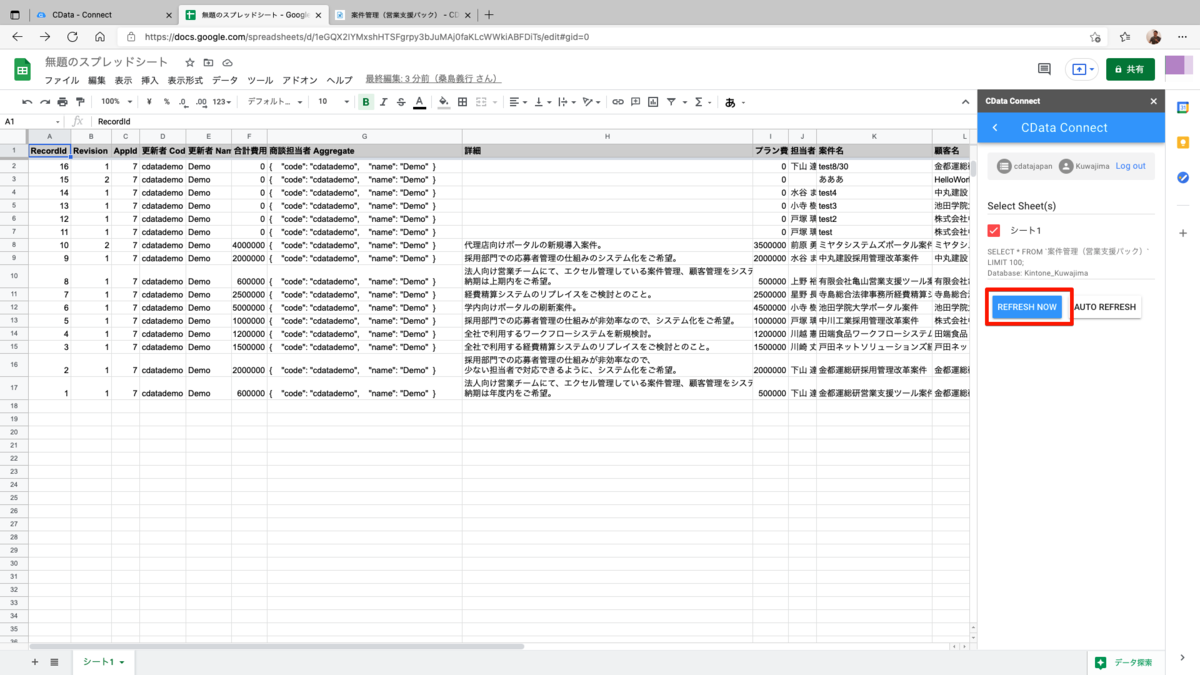Open the cell borders tool

pos(462,102)
